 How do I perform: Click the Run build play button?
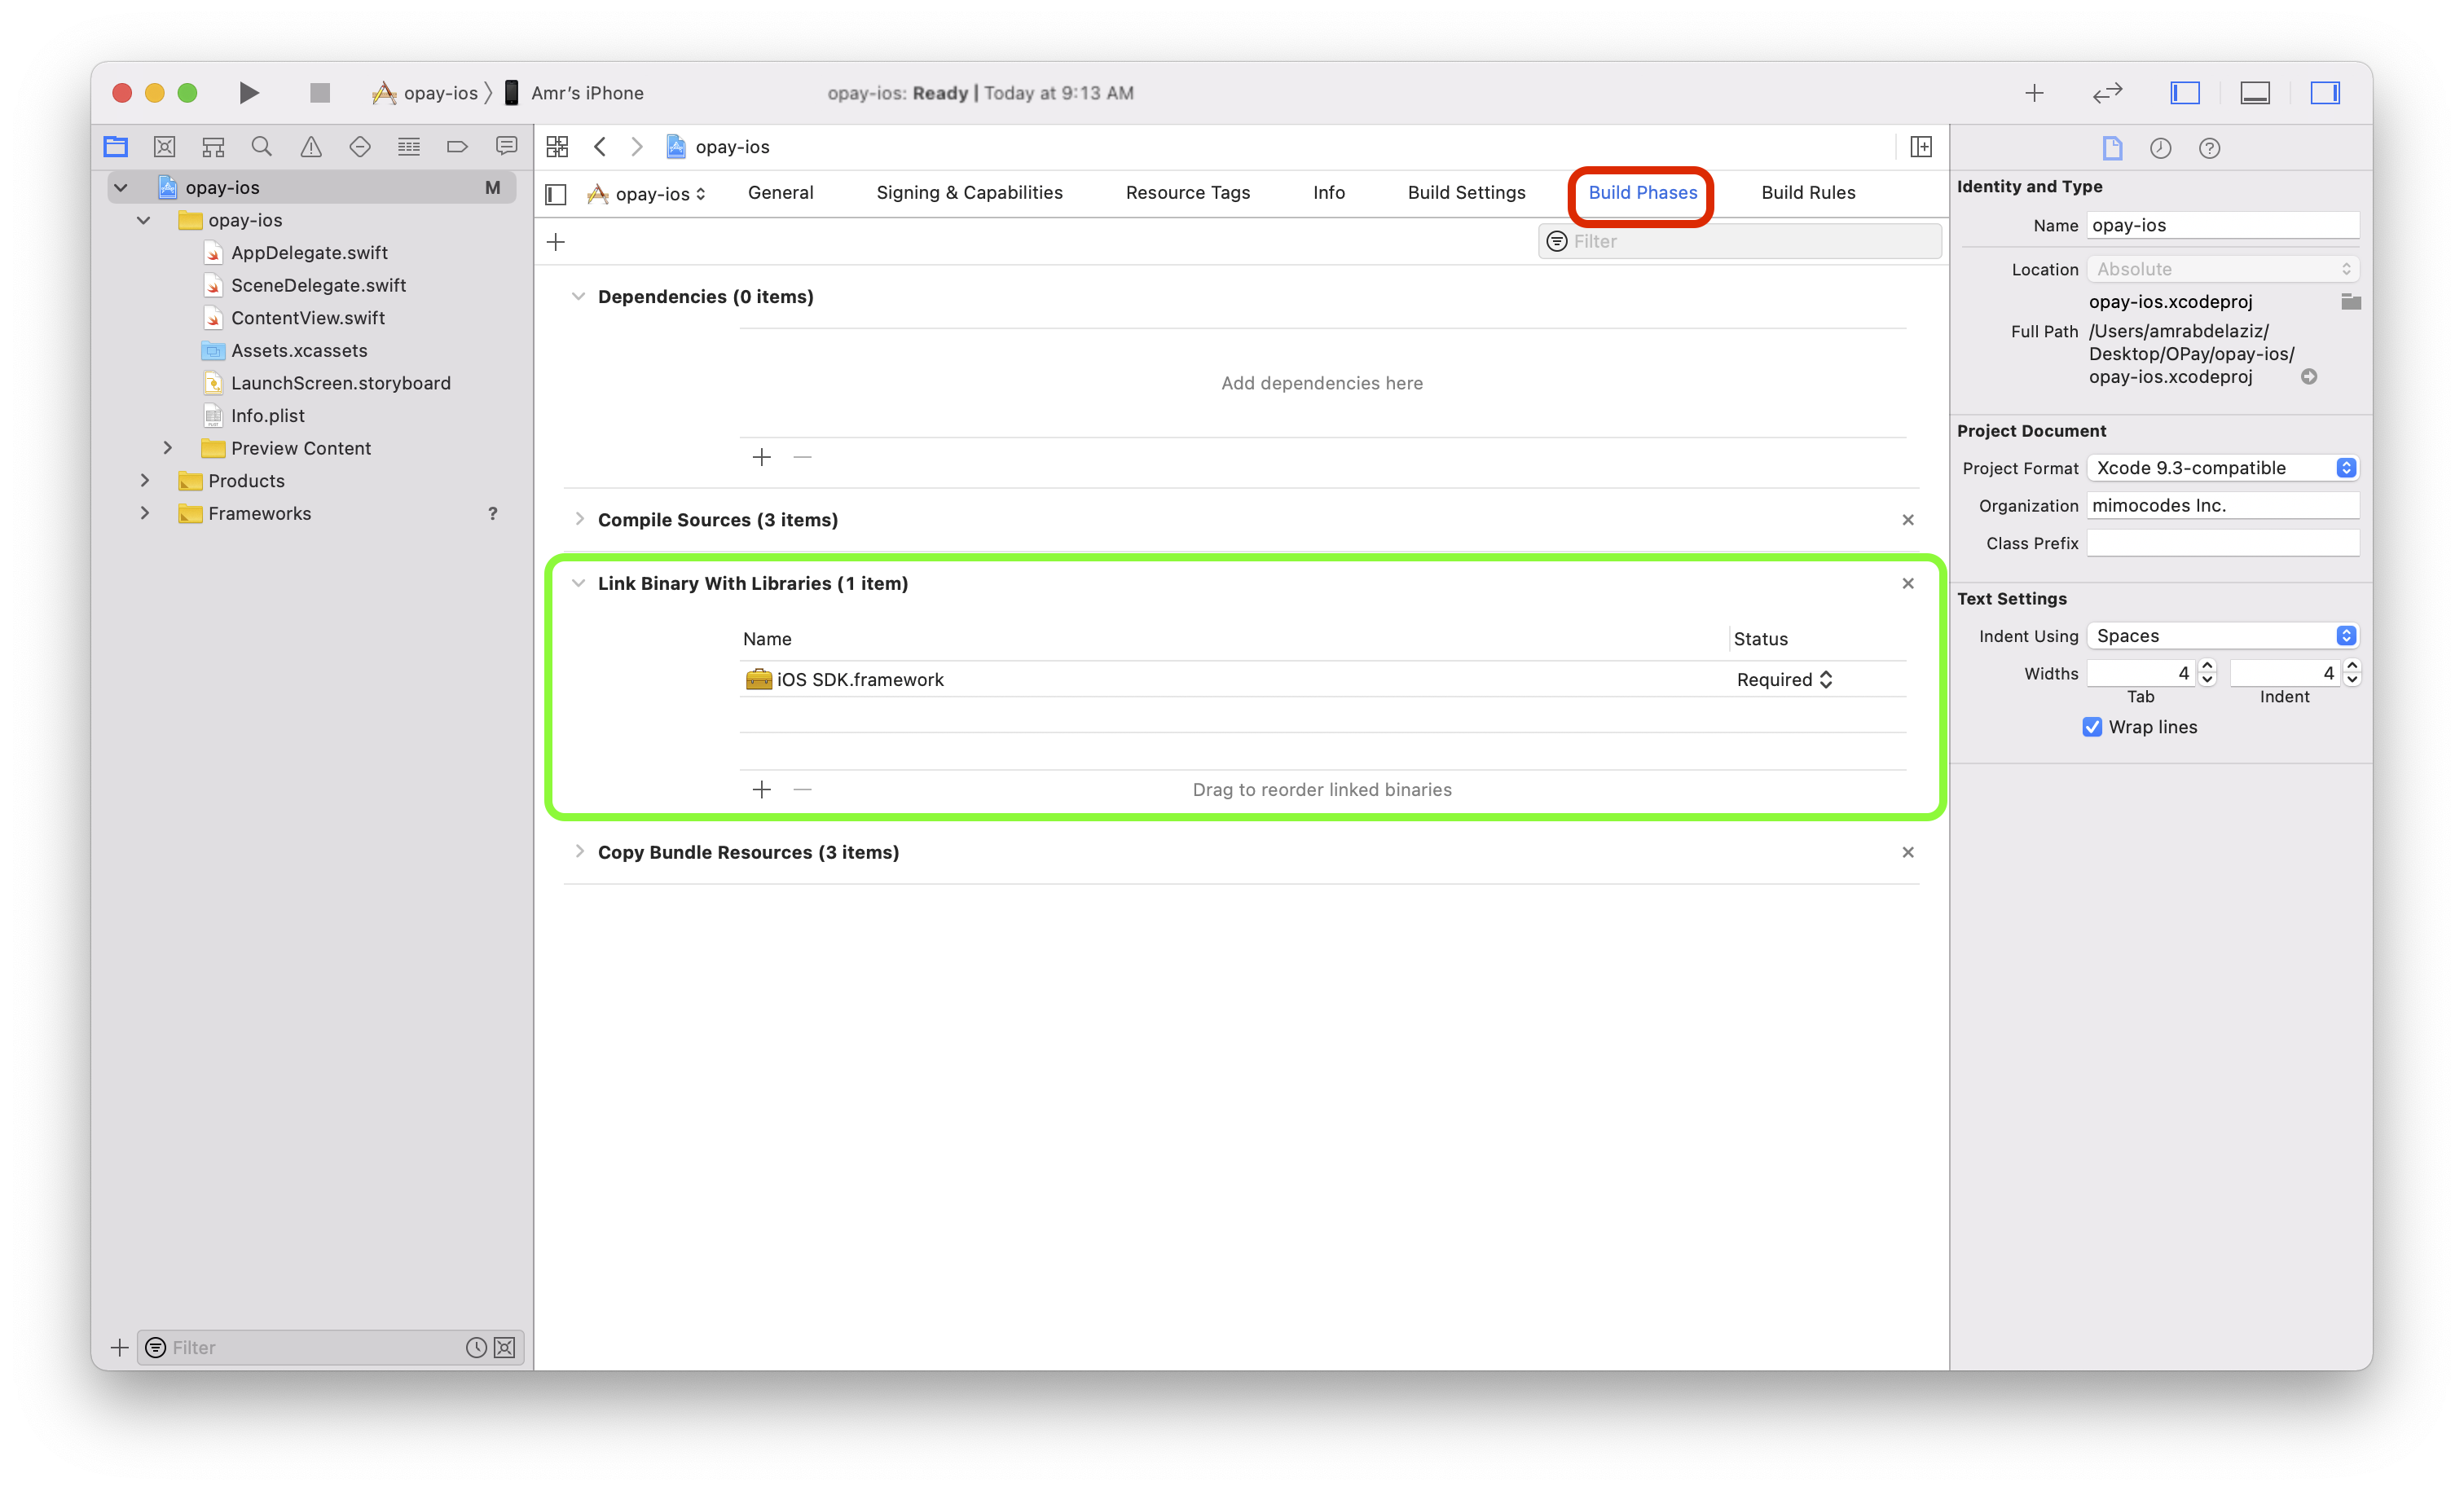[249, 93]
